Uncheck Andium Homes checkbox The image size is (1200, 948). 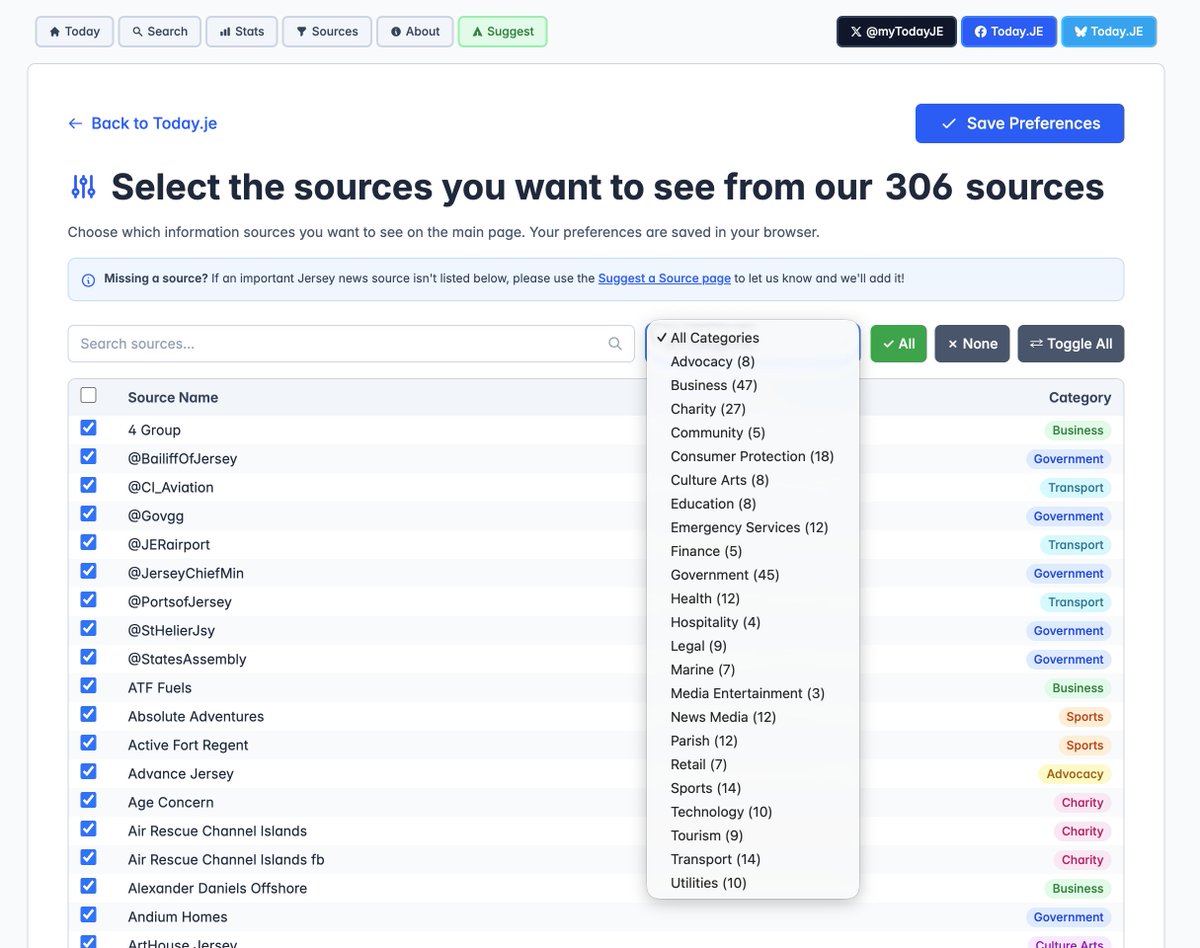point(88,915)
